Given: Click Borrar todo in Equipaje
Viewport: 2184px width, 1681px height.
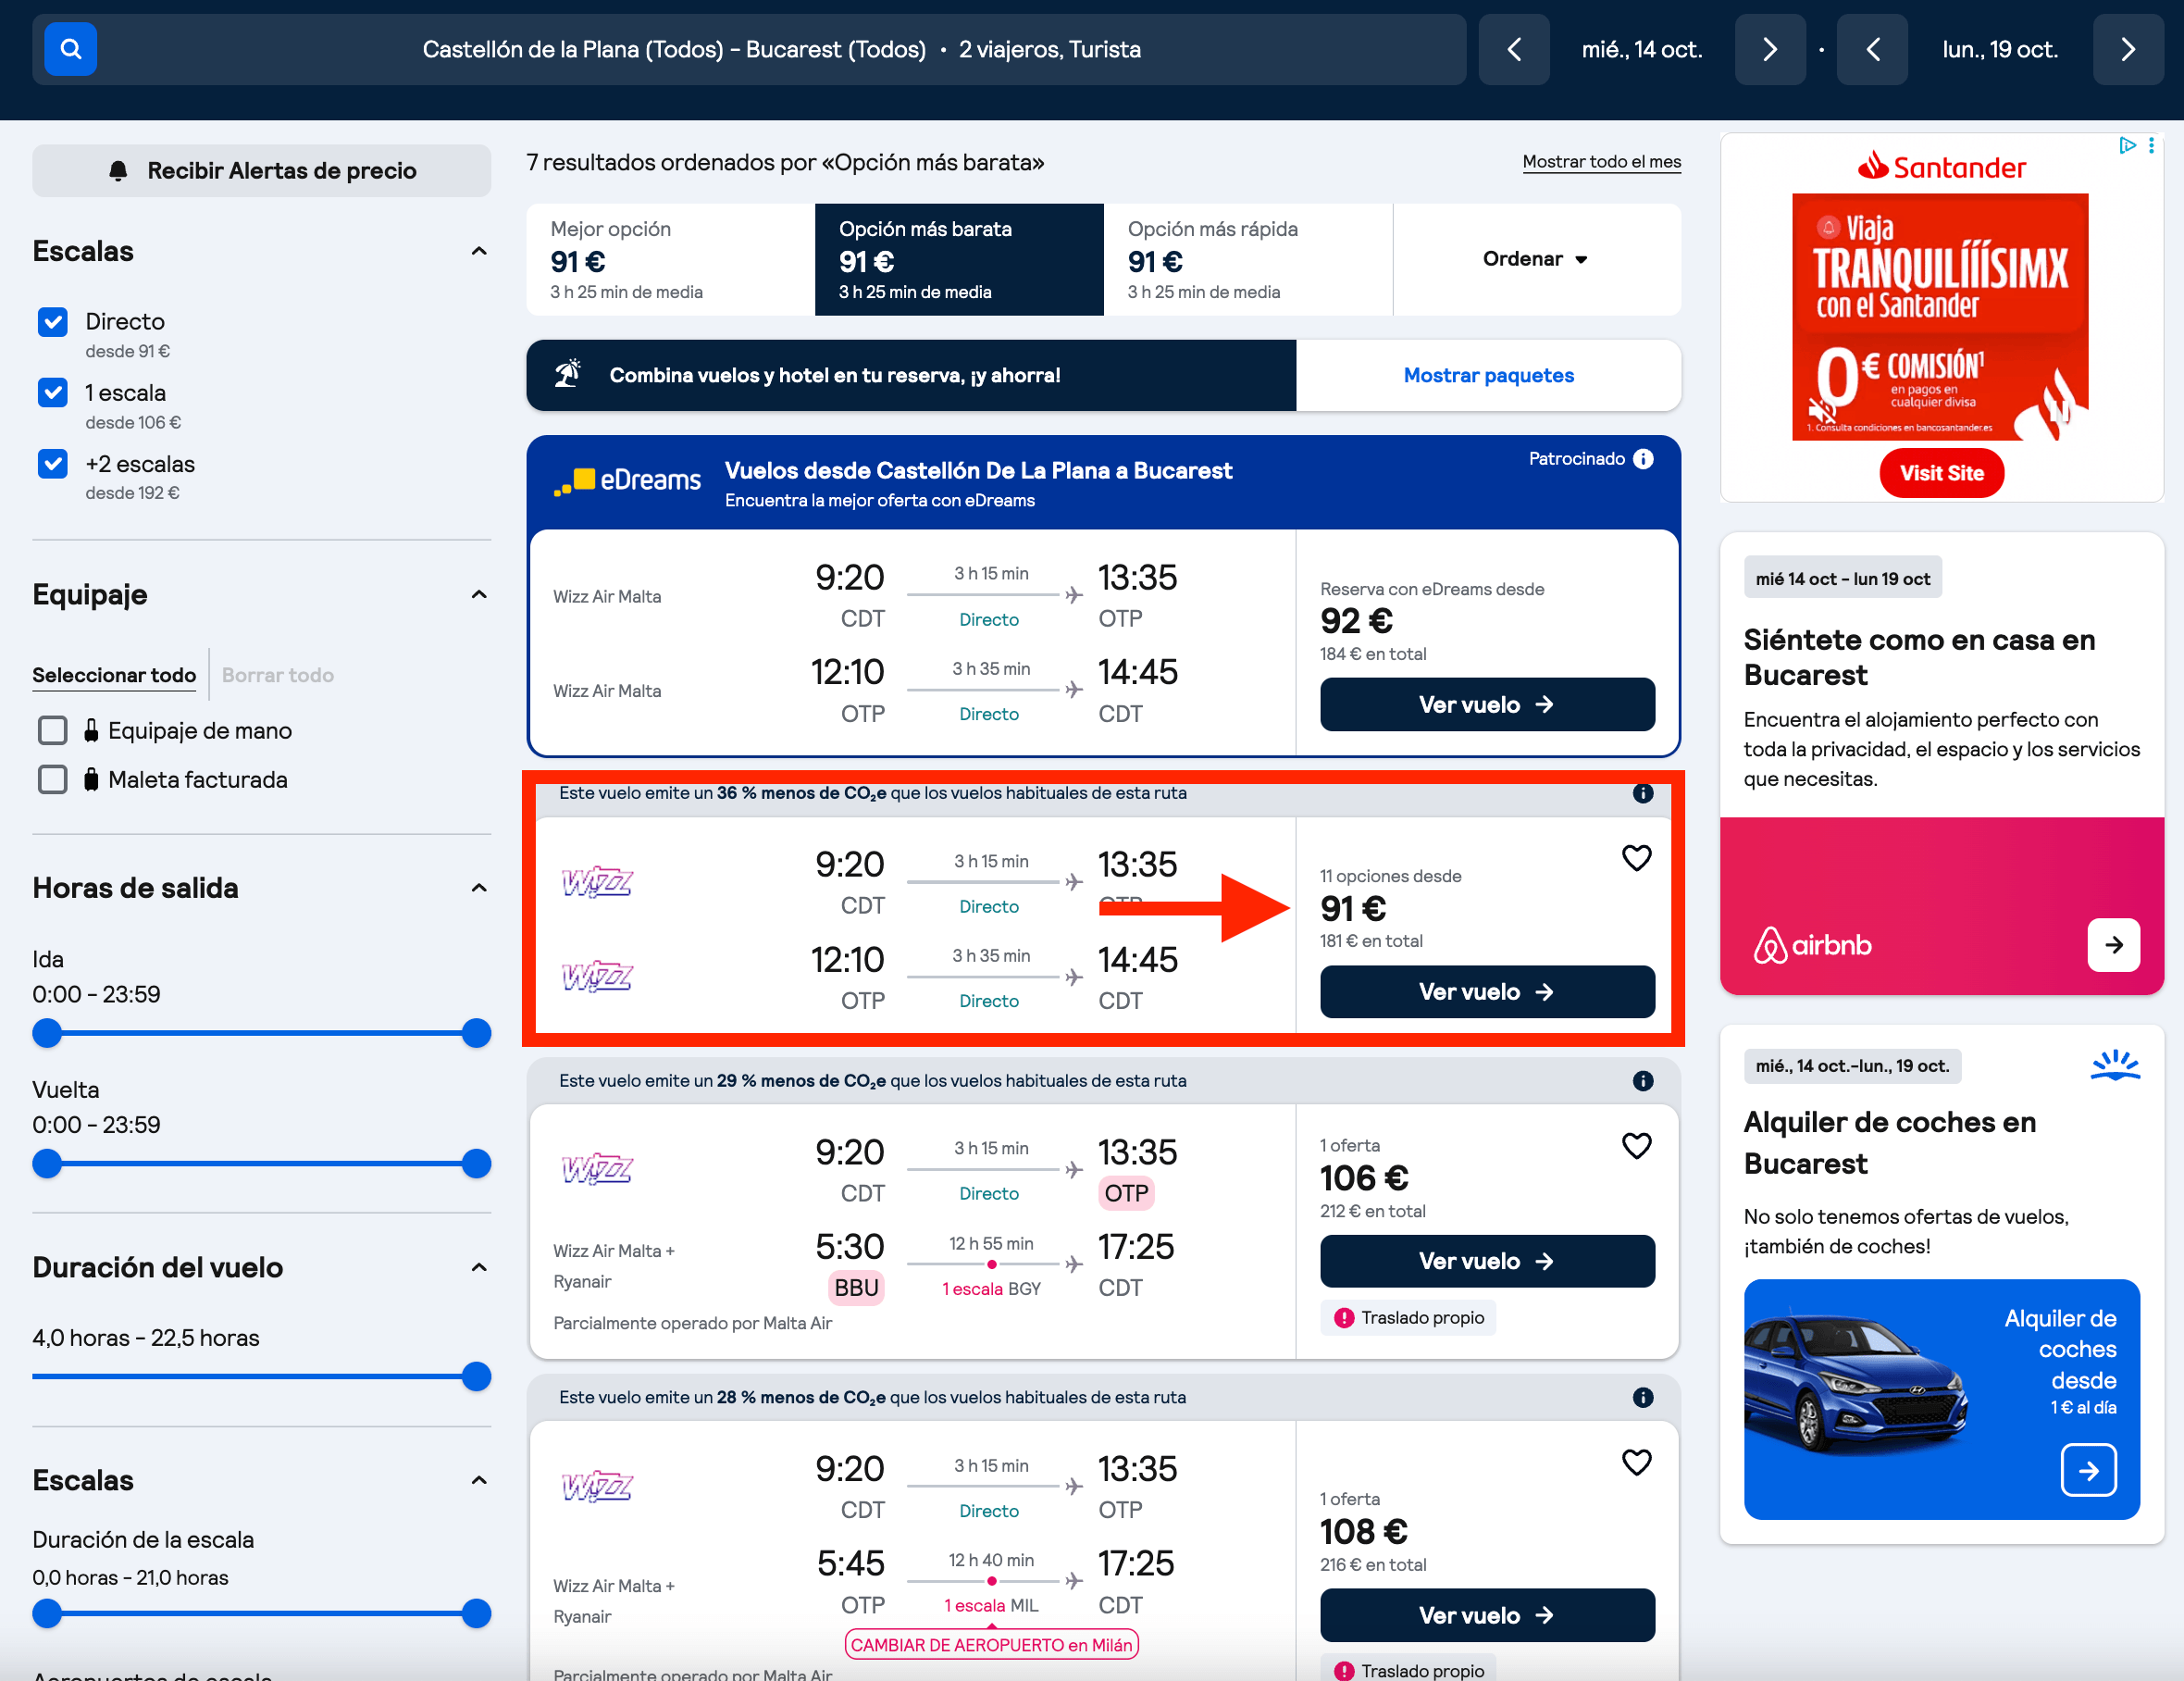Looking at the screenshot, I should [x=278, y=675].
